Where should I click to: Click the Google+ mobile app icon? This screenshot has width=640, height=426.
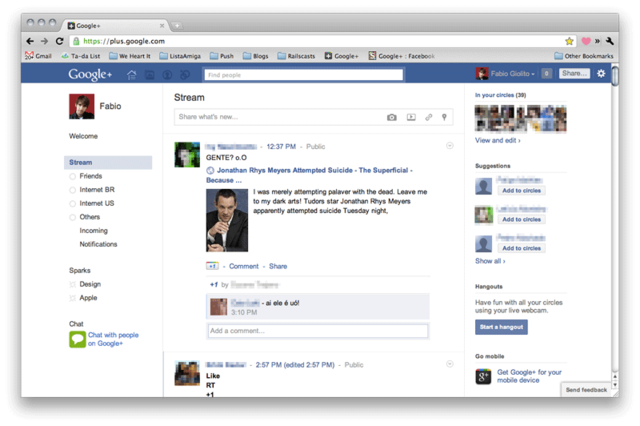click(483, 376)
